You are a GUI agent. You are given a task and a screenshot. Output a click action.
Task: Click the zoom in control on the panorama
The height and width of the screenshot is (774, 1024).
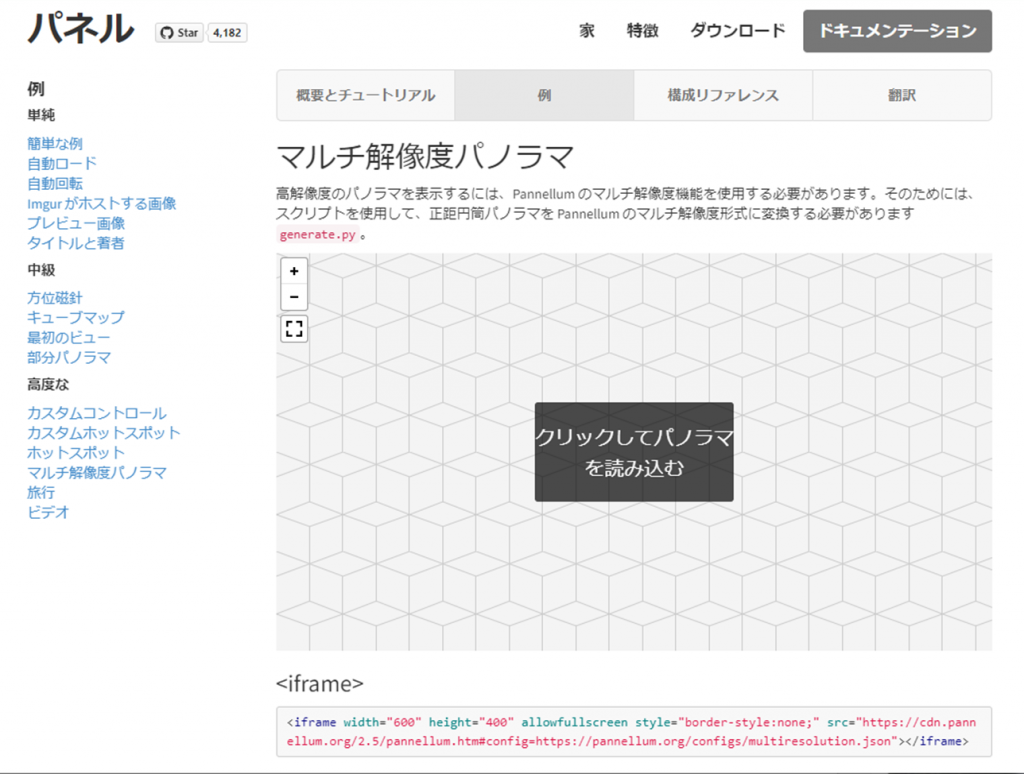click(293, 271)
